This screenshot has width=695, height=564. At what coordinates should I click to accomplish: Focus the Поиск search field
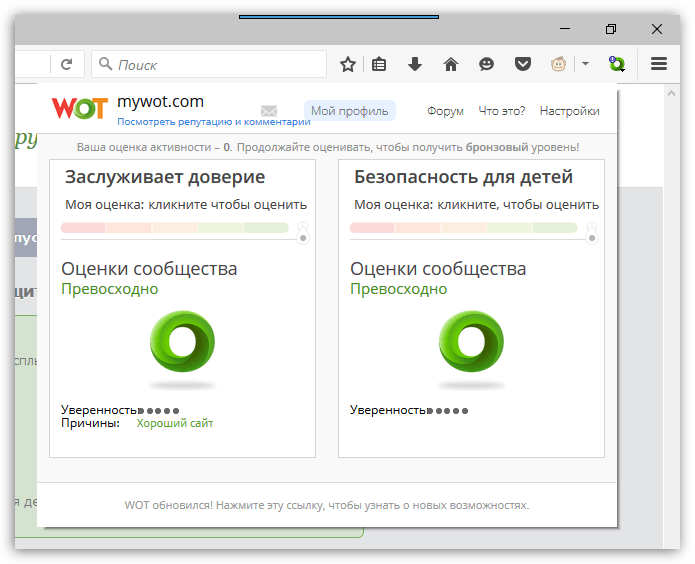coord(209,64)
